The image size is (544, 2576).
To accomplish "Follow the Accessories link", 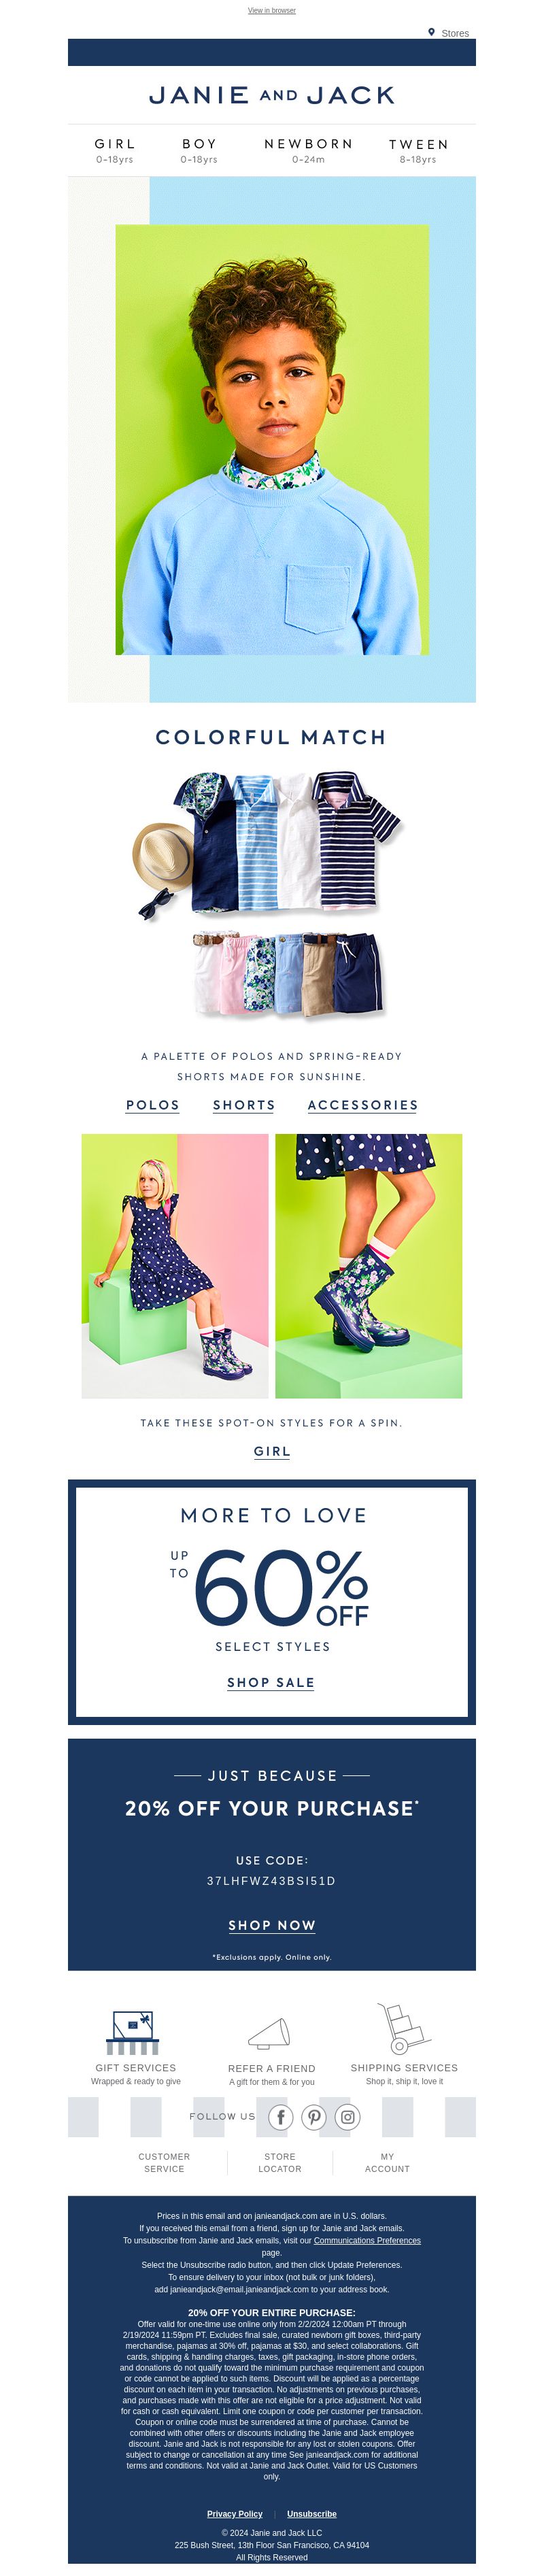I will pos(363,1105).
